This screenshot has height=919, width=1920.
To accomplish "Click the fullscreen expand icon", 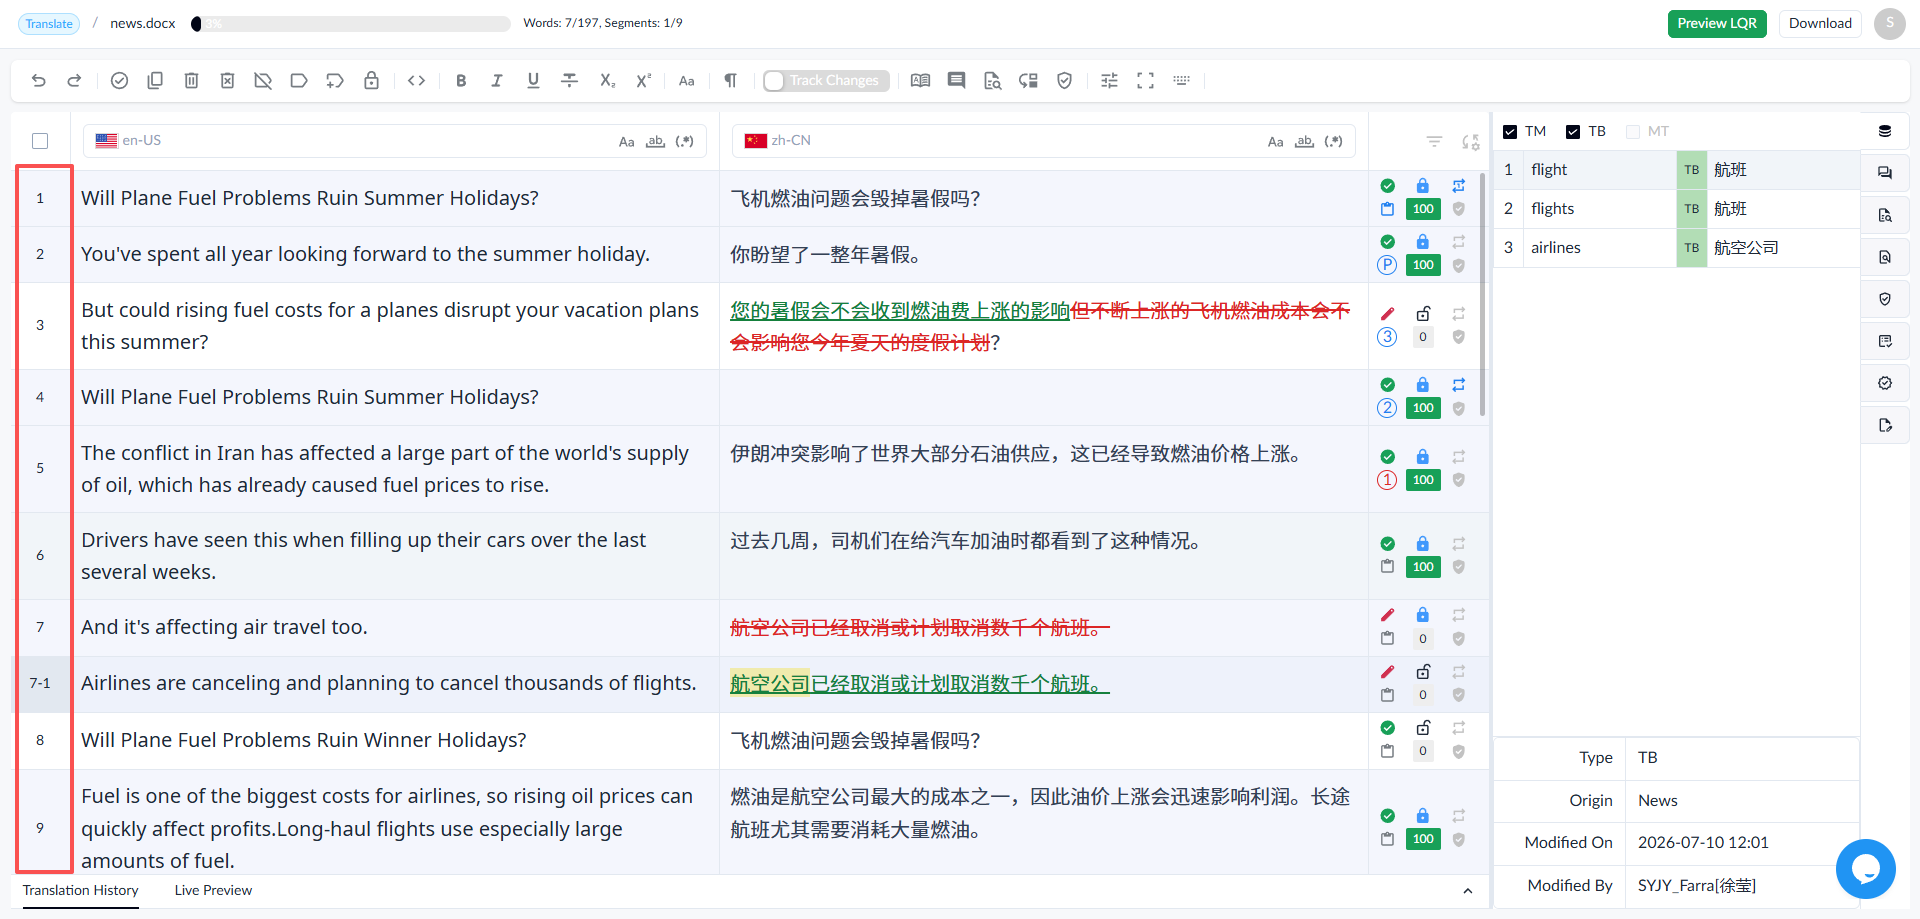I will coord(1145,81).
